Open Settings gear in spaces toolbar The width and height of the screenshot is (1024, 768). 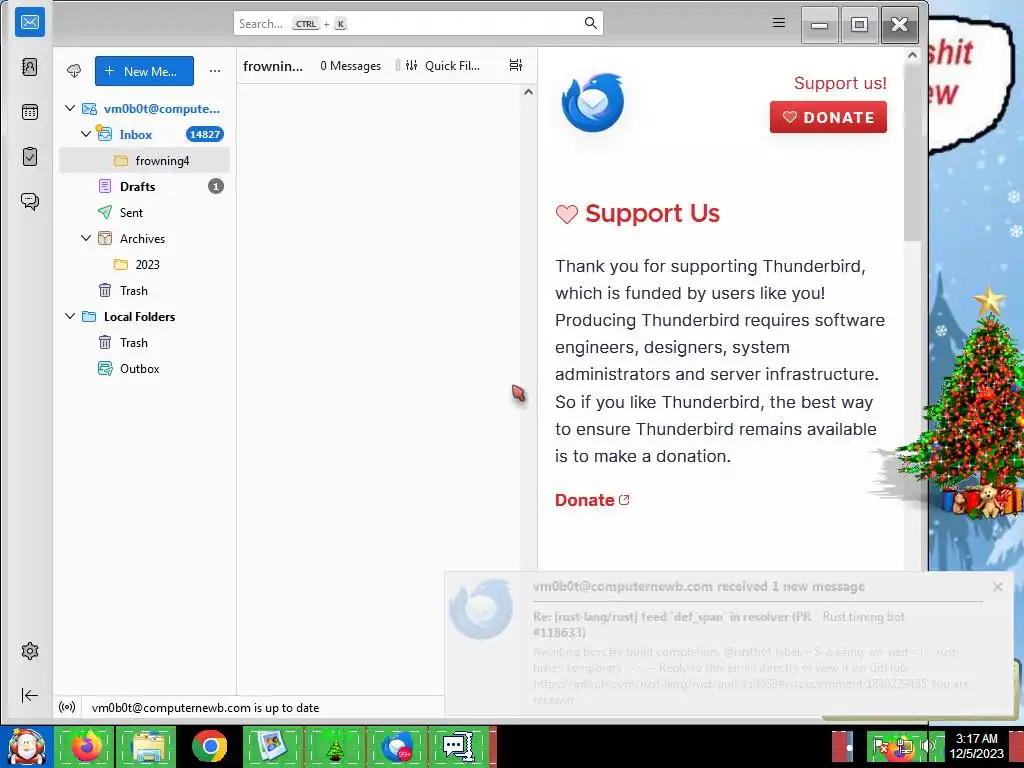point(29,651)
